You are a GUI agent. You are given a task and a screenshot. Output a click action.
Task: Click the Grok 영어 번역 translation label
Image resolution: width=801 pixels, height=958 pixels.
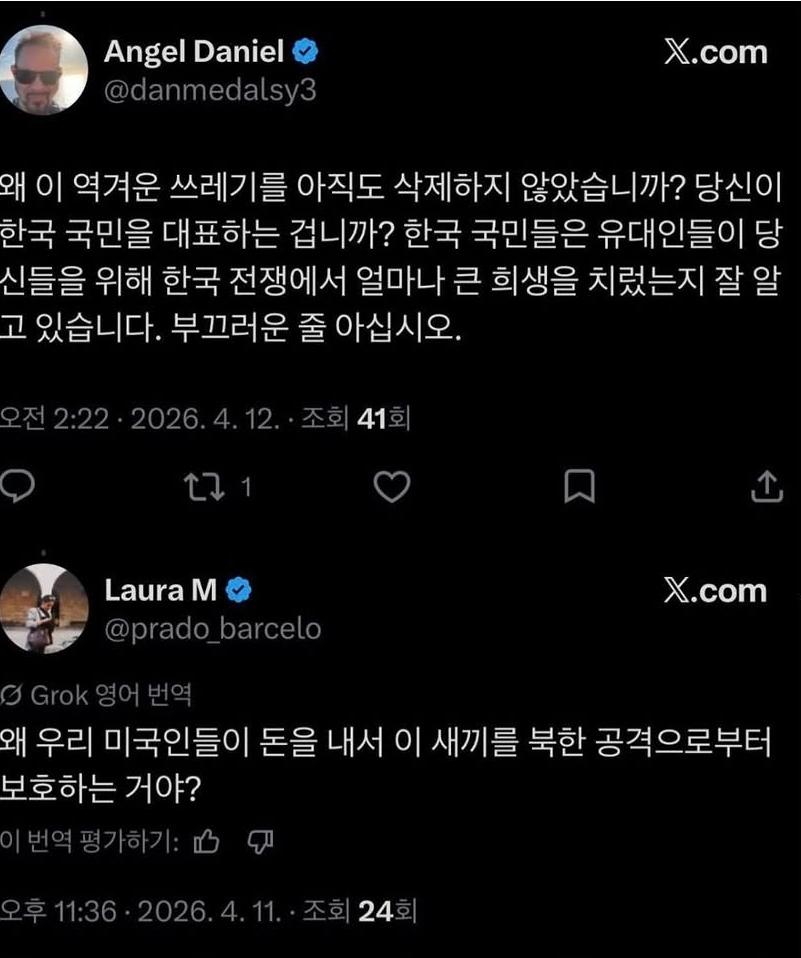[x=96, y=693]
